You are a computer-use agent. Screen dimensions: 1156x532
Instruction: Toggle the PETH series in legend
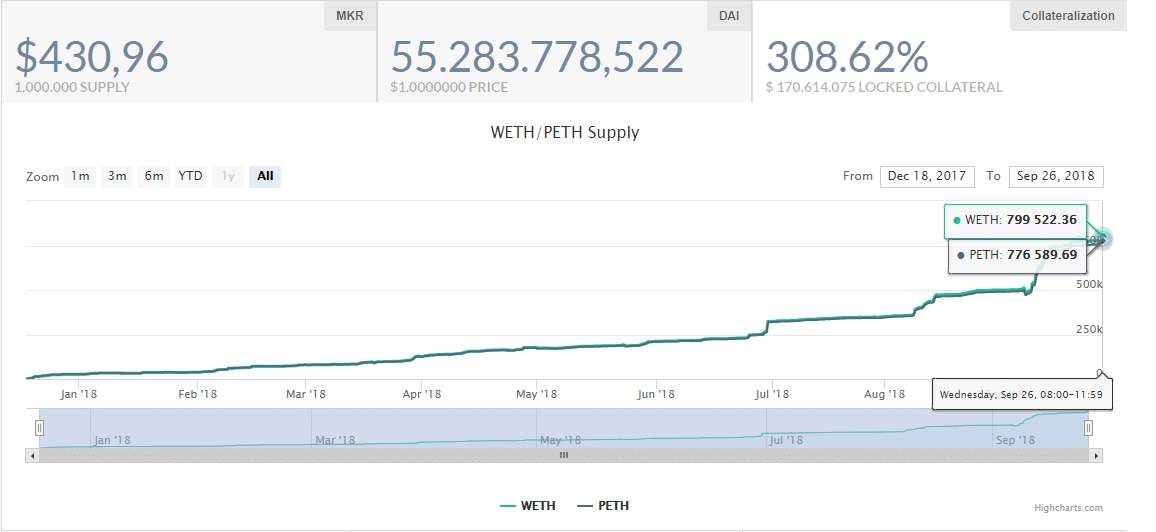pyautogui.click(x=603, y=505)
